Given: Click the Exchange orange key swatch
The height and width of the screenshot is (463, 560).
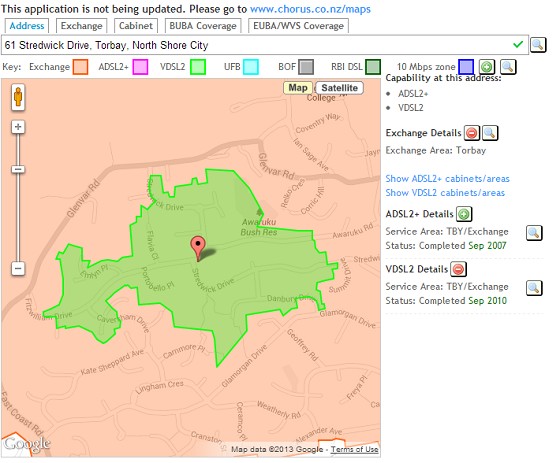Looking at the screenshot, I should click(x=80, y=67).
